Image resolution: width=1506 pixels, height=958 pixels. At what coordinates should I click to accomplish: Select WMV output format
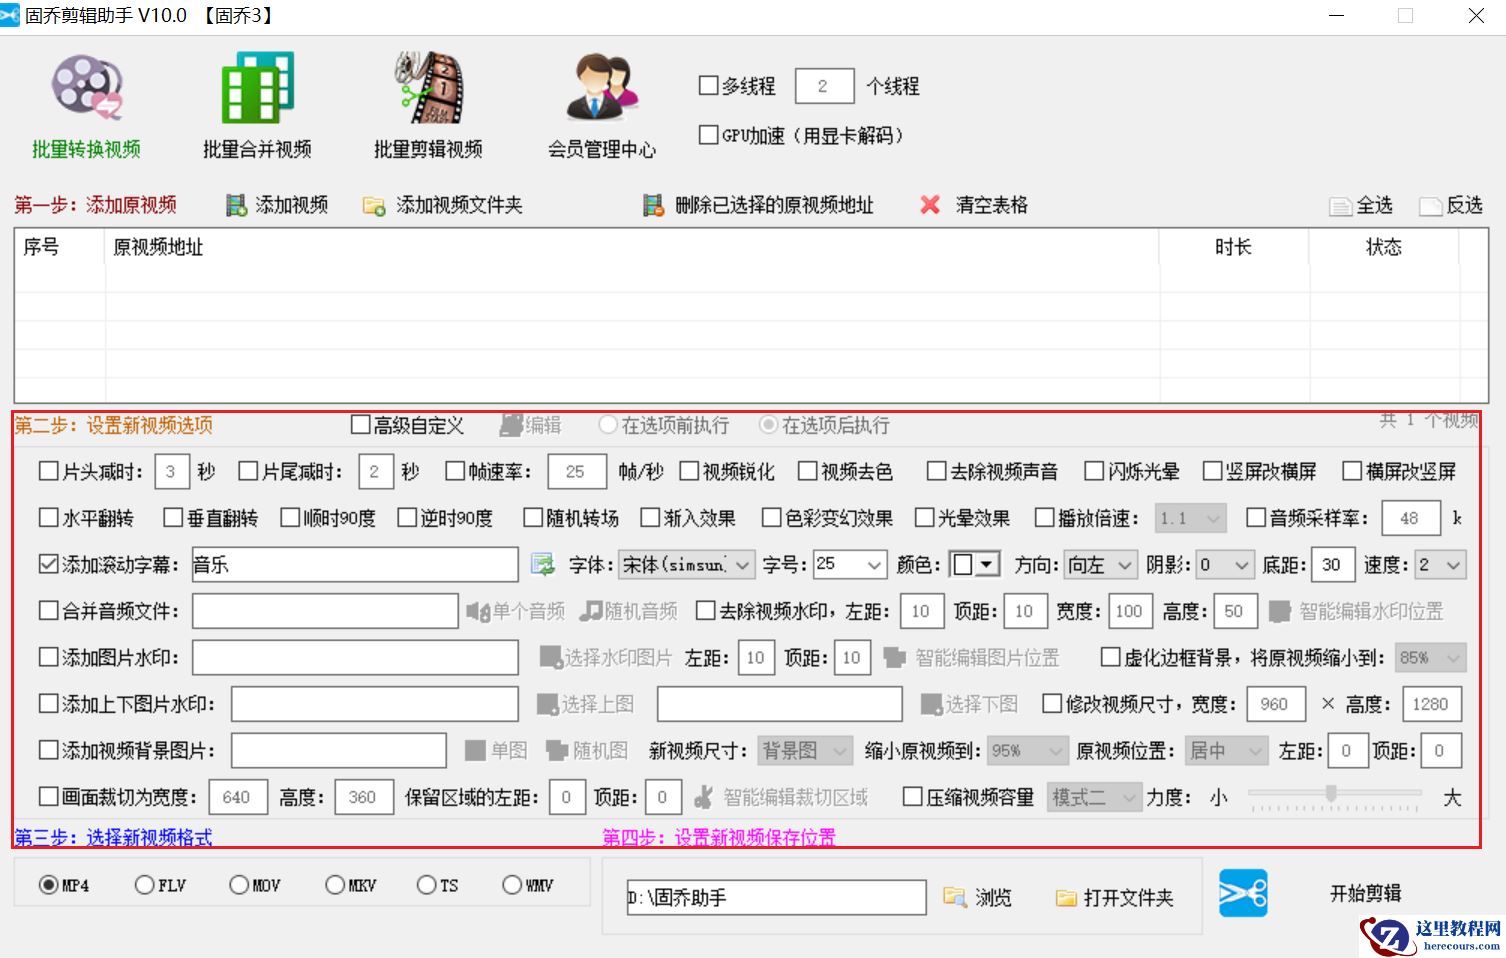tap(510, 884)
